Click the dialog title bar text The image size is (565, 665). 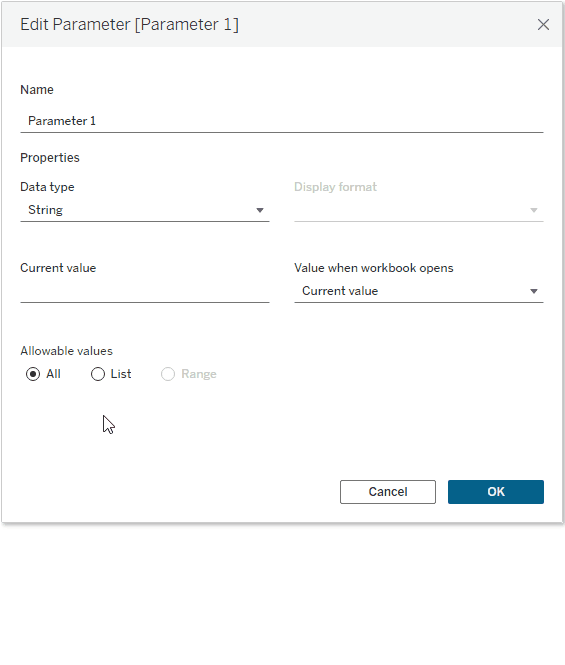point(129,25)
